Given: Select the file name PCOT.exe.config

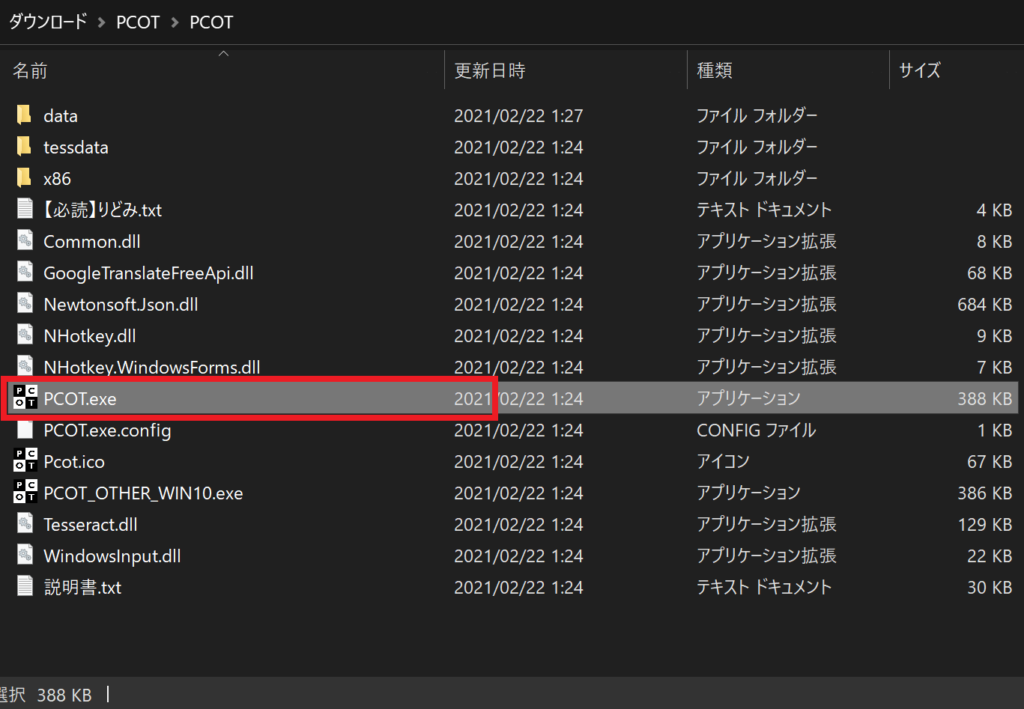Looking at the screenshot, I should click(108, 430).
